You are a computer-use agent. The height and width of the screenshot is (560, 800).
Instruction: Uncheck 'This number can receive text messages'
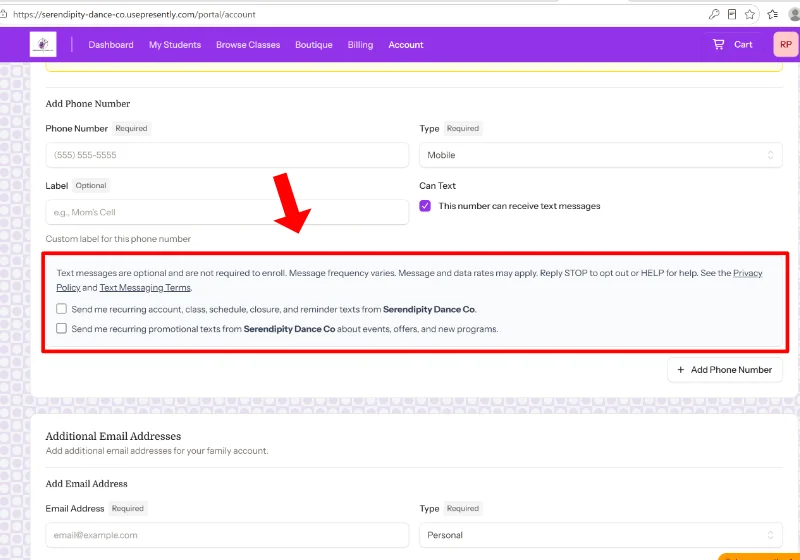pos(425,206)
